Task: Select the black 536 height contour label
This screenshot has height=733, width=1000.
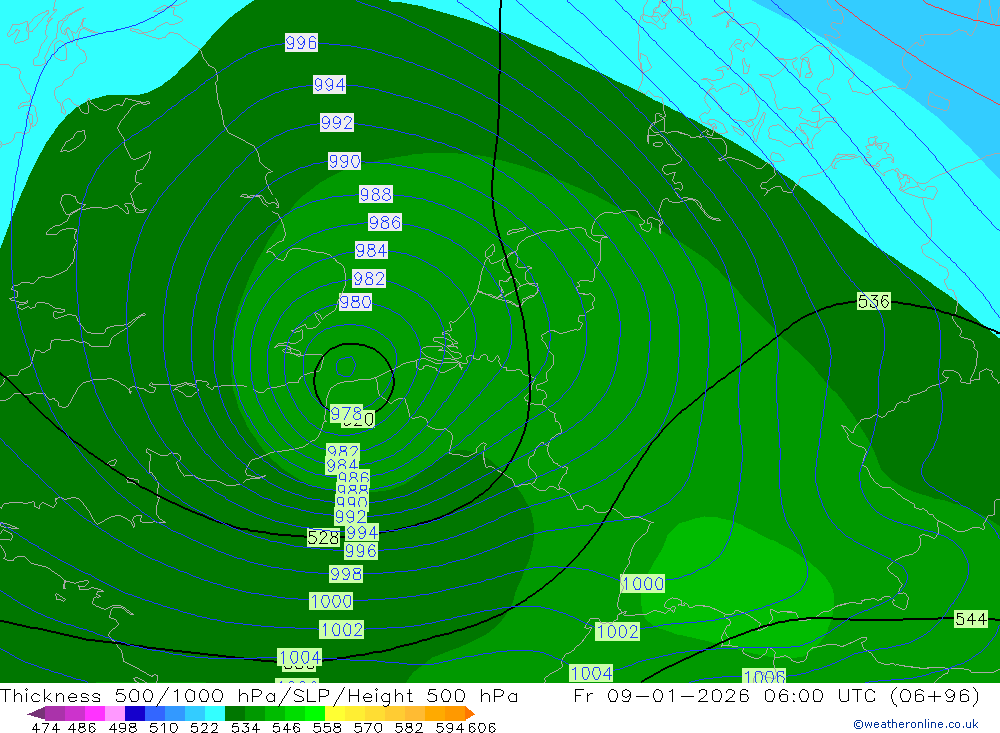Action: (874, 301)
